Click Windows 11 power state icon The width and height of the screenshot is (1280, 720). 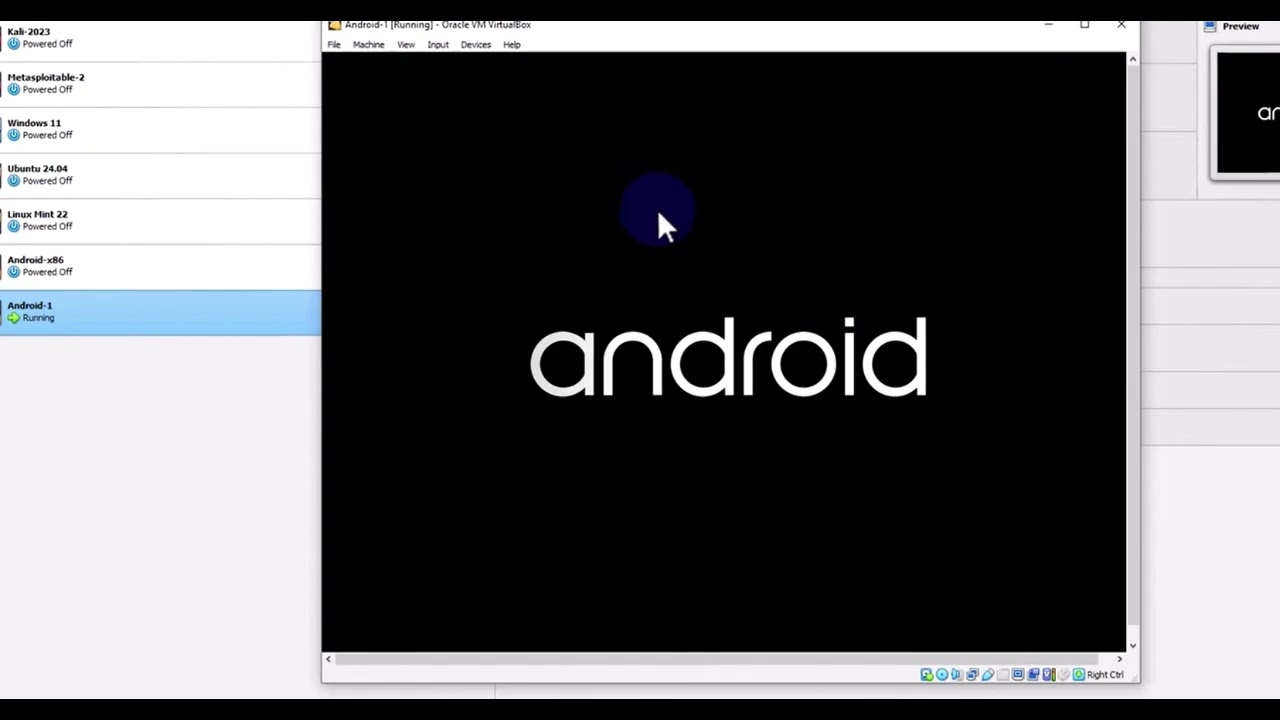click(x=13, y=135)
